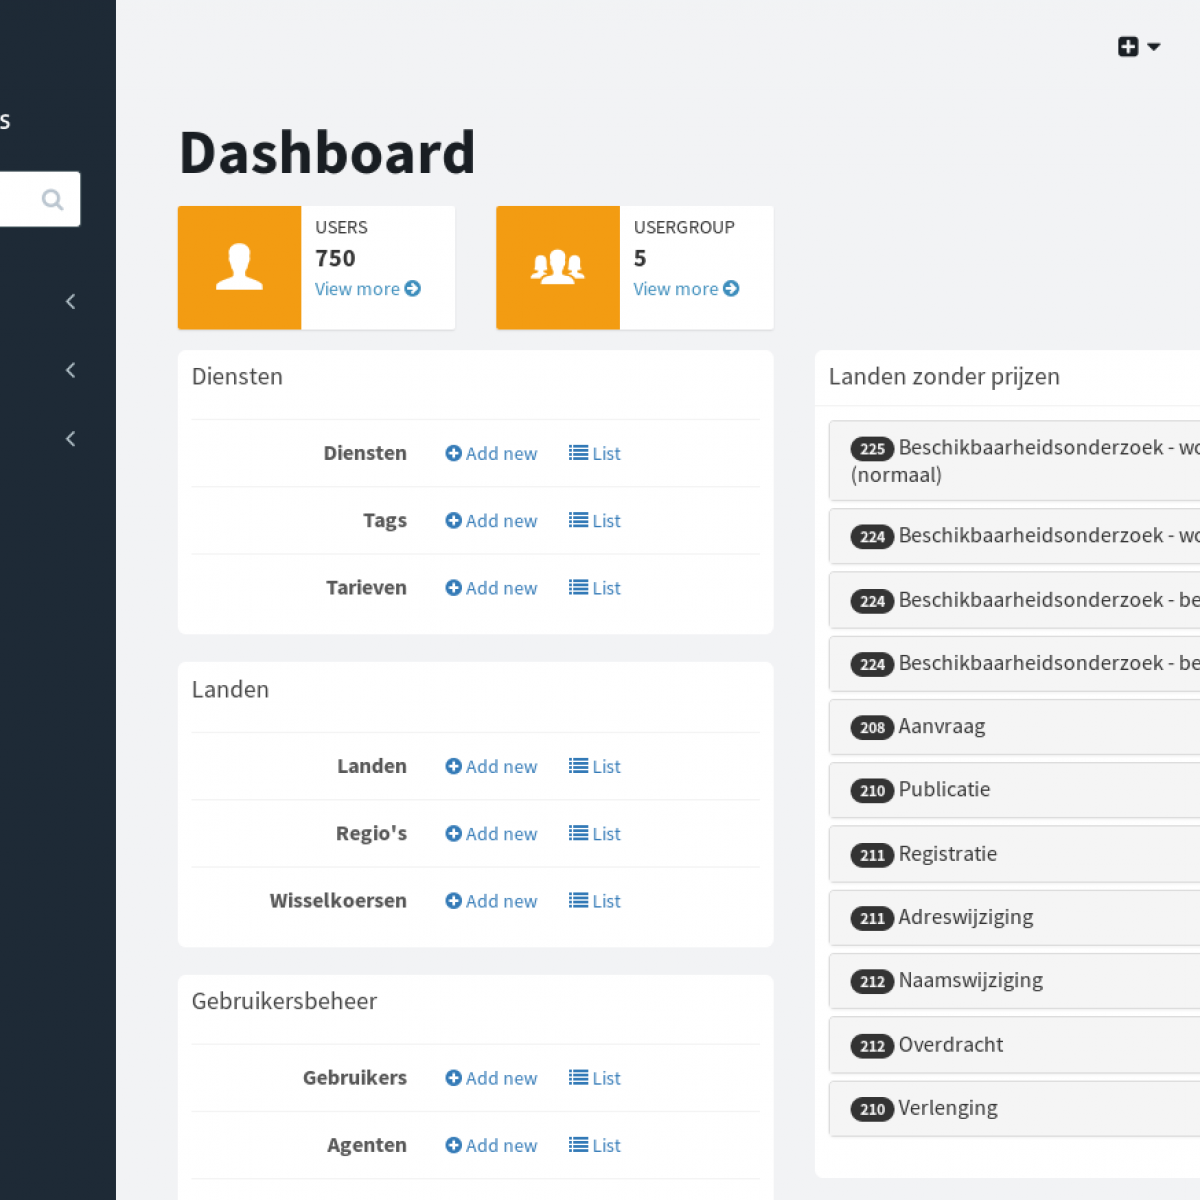This screenshot has width=1200, height=1200.
Task: Open List for Wisselkoersen row
Action: click(595, 901)
